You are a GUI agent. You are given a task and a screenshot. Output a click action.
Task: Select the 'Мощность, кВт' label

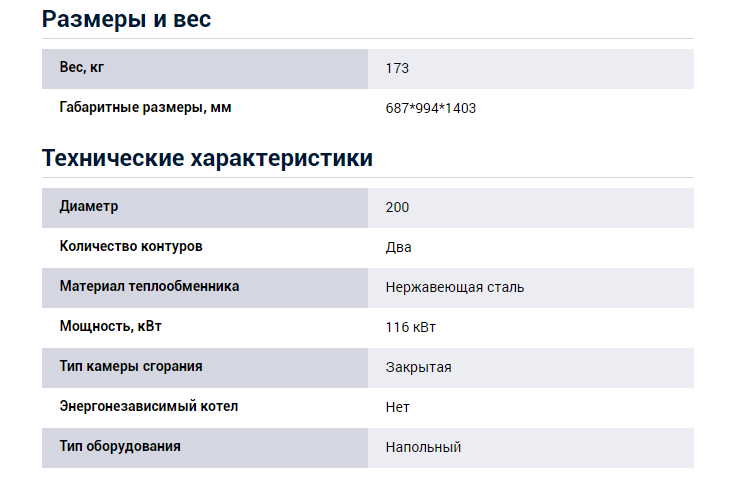[111, 326]
